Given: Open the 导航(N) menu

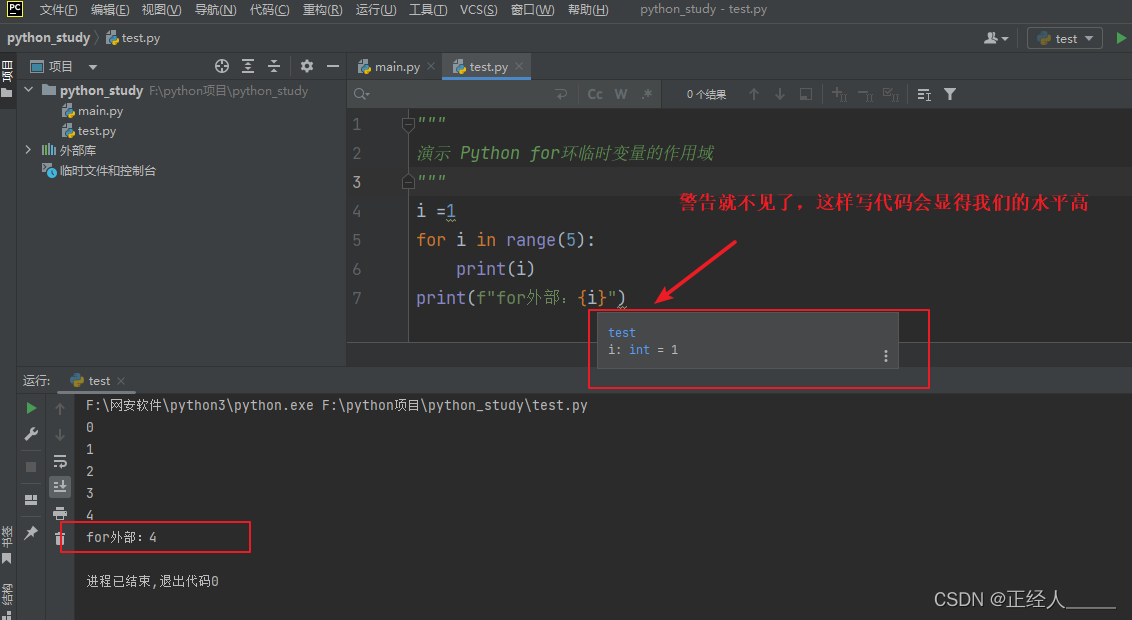Looking at the screenshot, I should tap(216, 10).
